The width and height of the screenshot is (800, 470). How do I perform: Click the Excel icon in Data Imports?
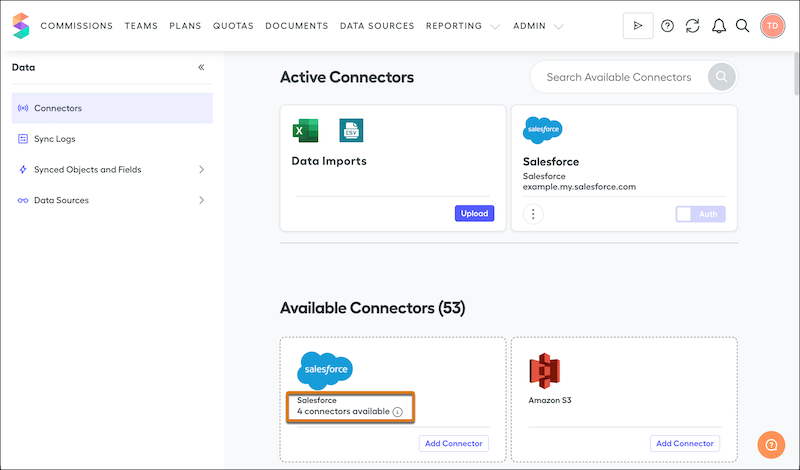point(305,130)
